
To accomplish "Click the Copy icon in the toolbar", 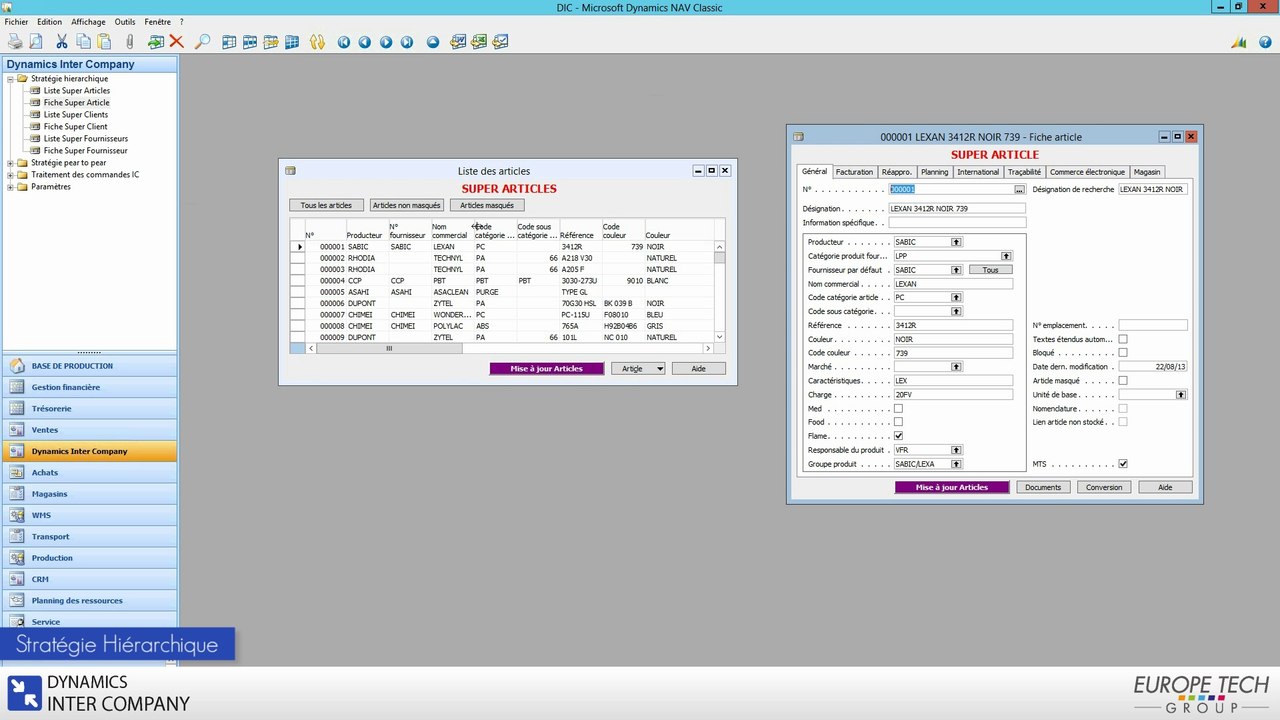I will [x=83, y=42].
